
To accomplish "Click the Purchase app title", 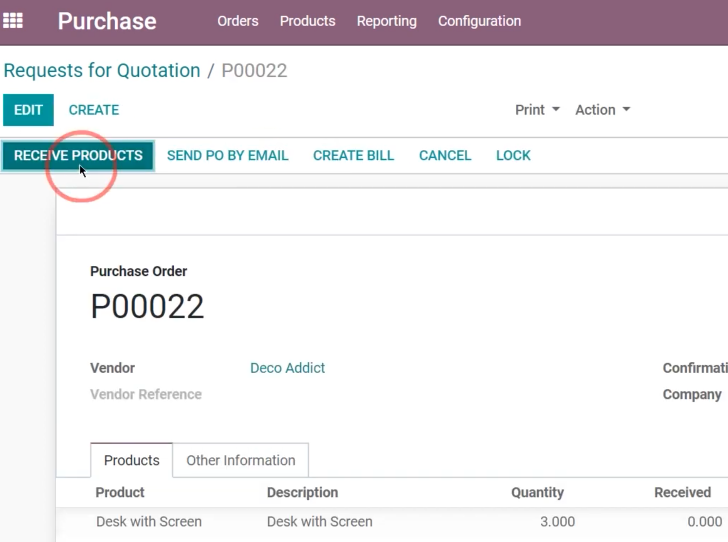I will click(x=107, y=21).
